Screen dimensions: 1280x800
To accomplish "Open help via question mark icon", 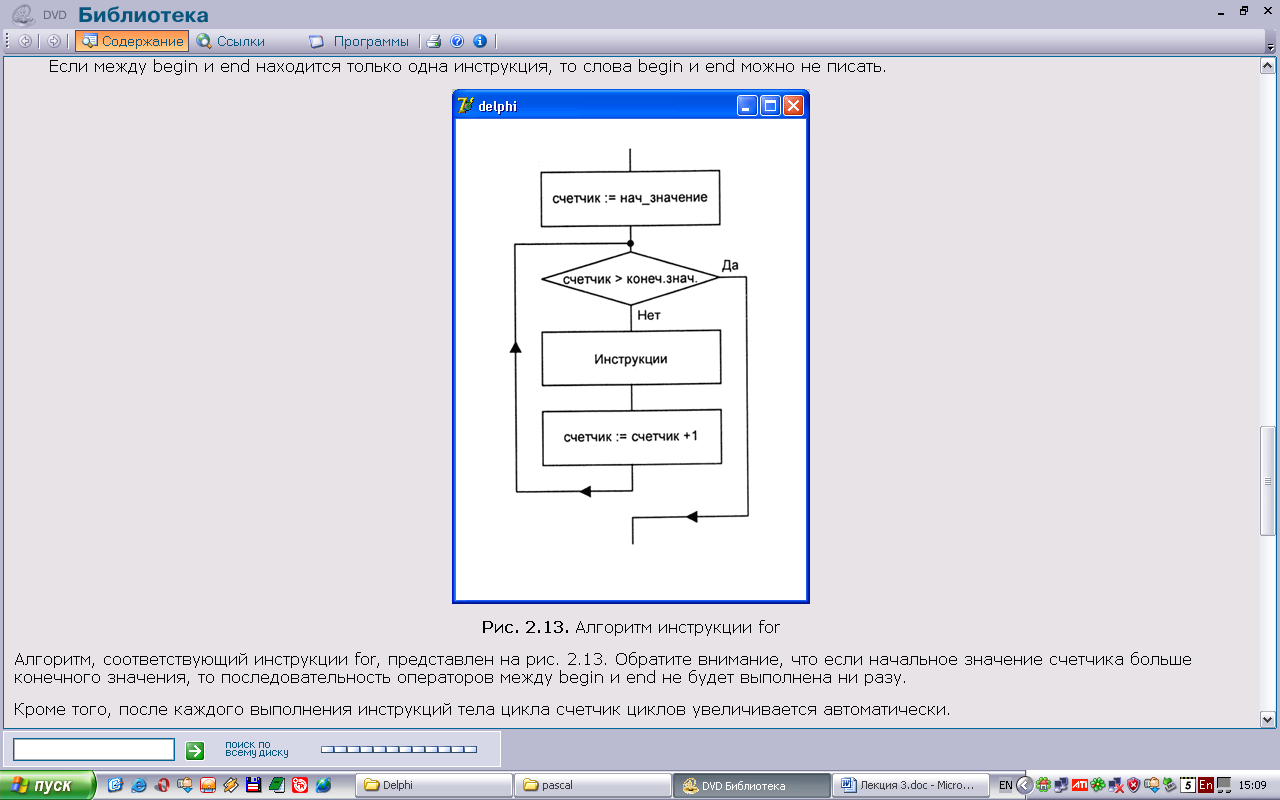I will 457,41.
